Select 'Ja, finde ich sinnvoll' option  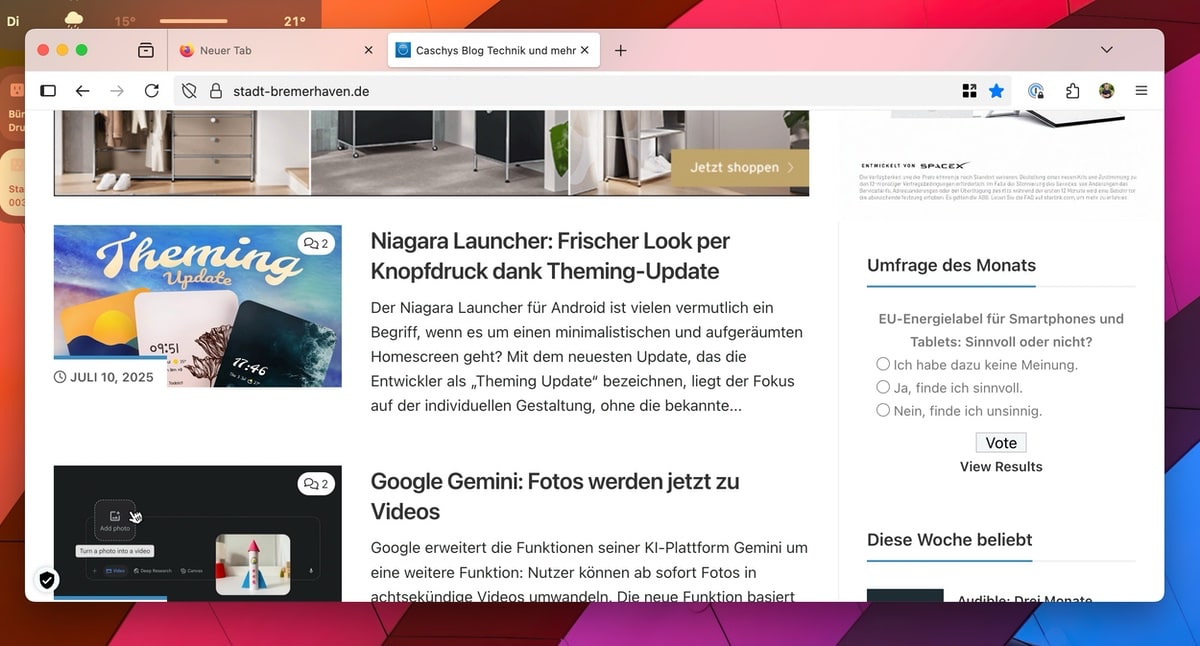(x=883, y=387)
